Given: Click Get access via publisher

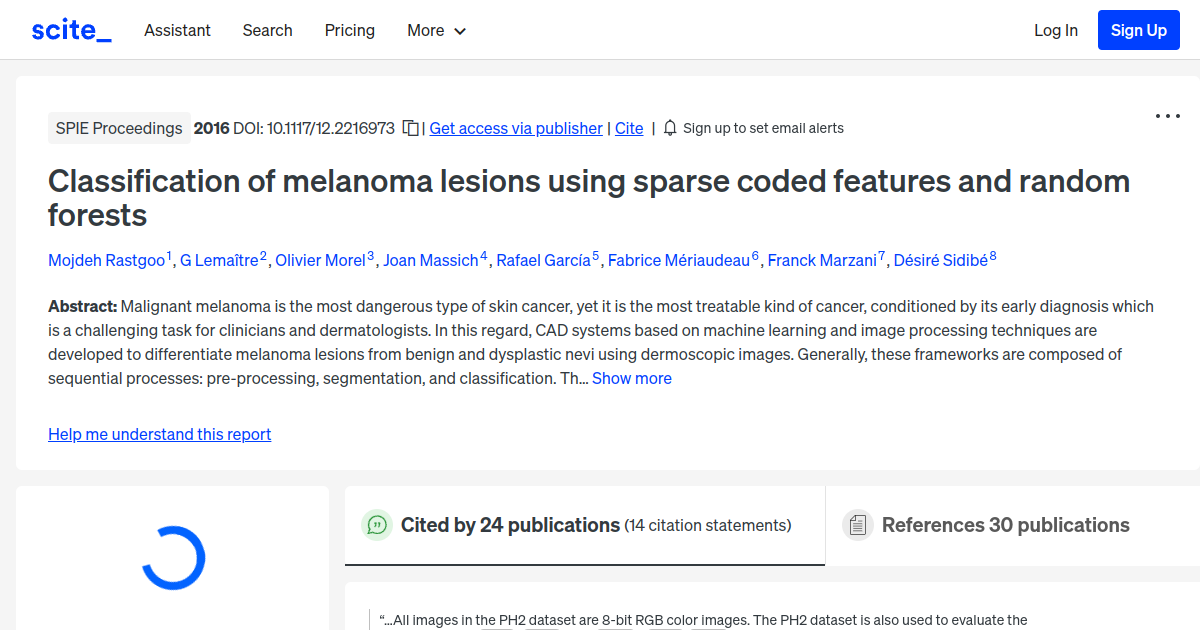Looking at the screenshot, I should 515,128.
